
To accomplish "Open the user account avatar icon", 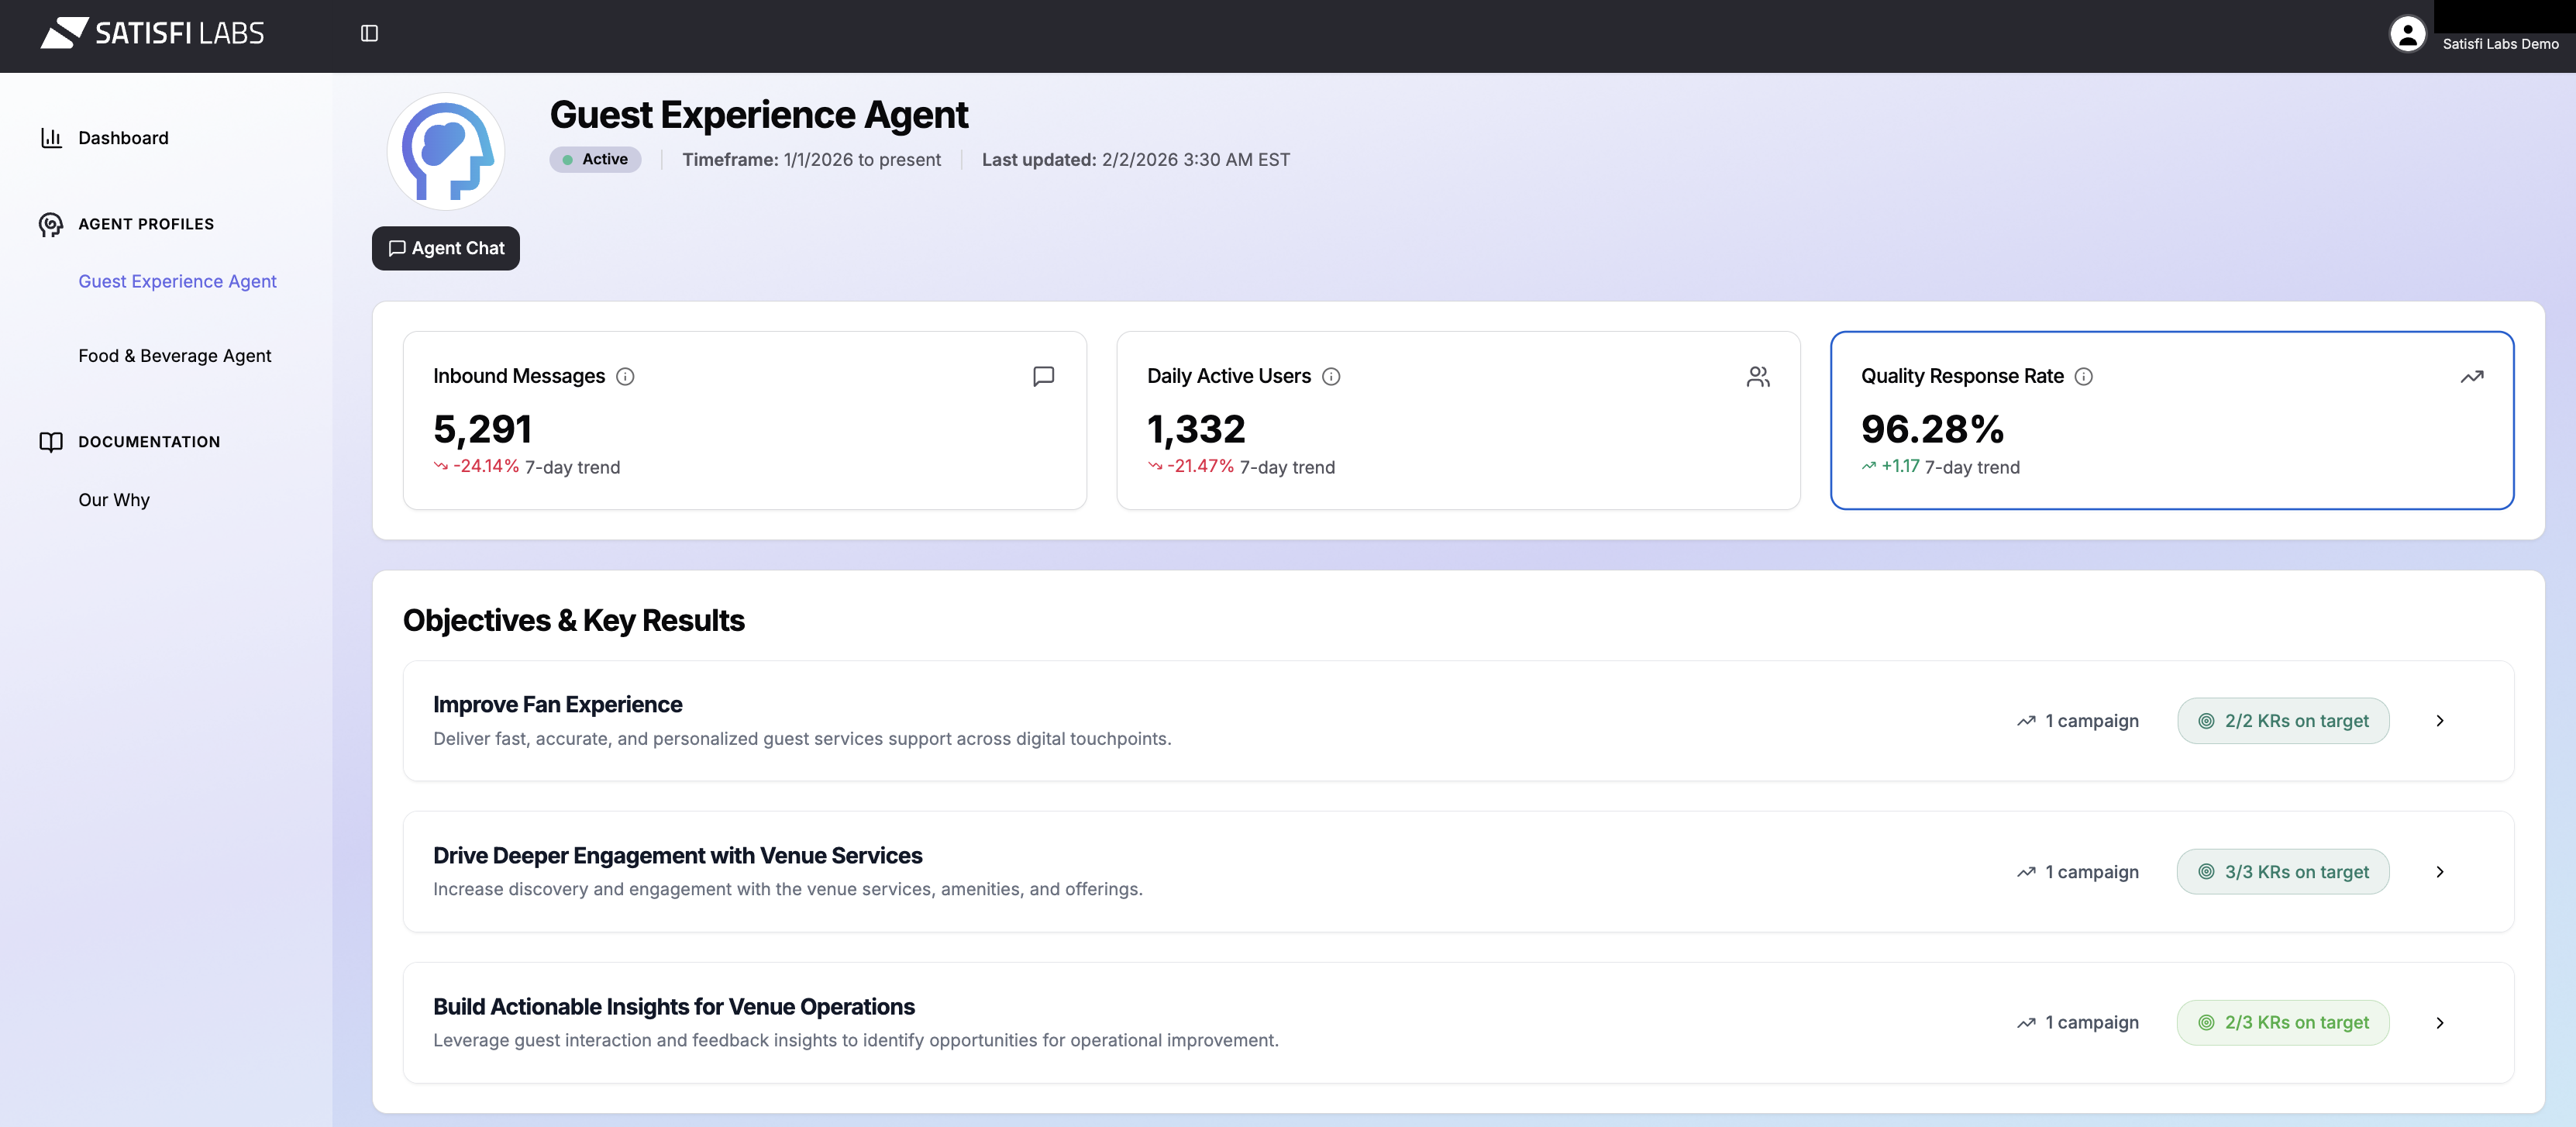I will pyautogui.click(x=2406, y=34).
